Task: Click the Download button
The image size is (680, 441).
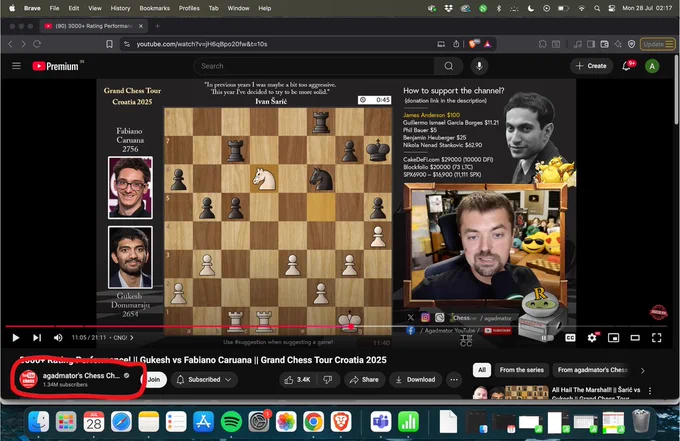Action: coord(415,379)
